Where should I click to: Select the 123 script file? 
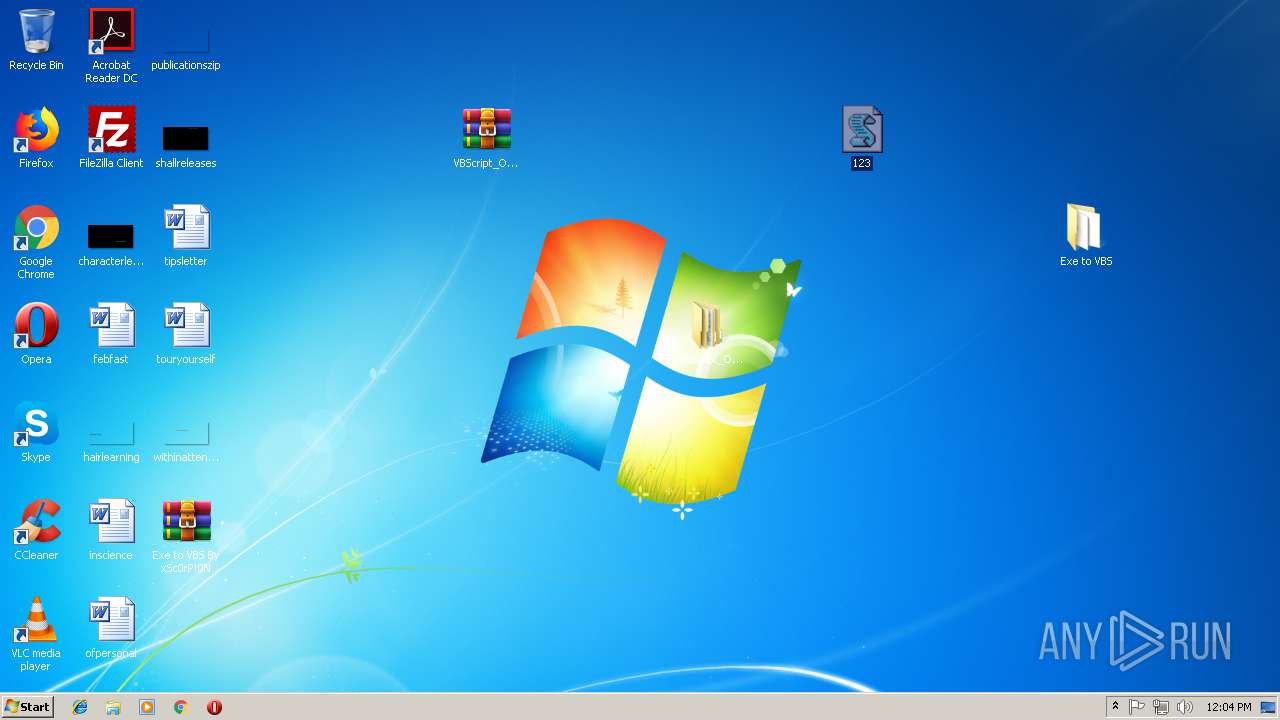[x=862, y=138]
